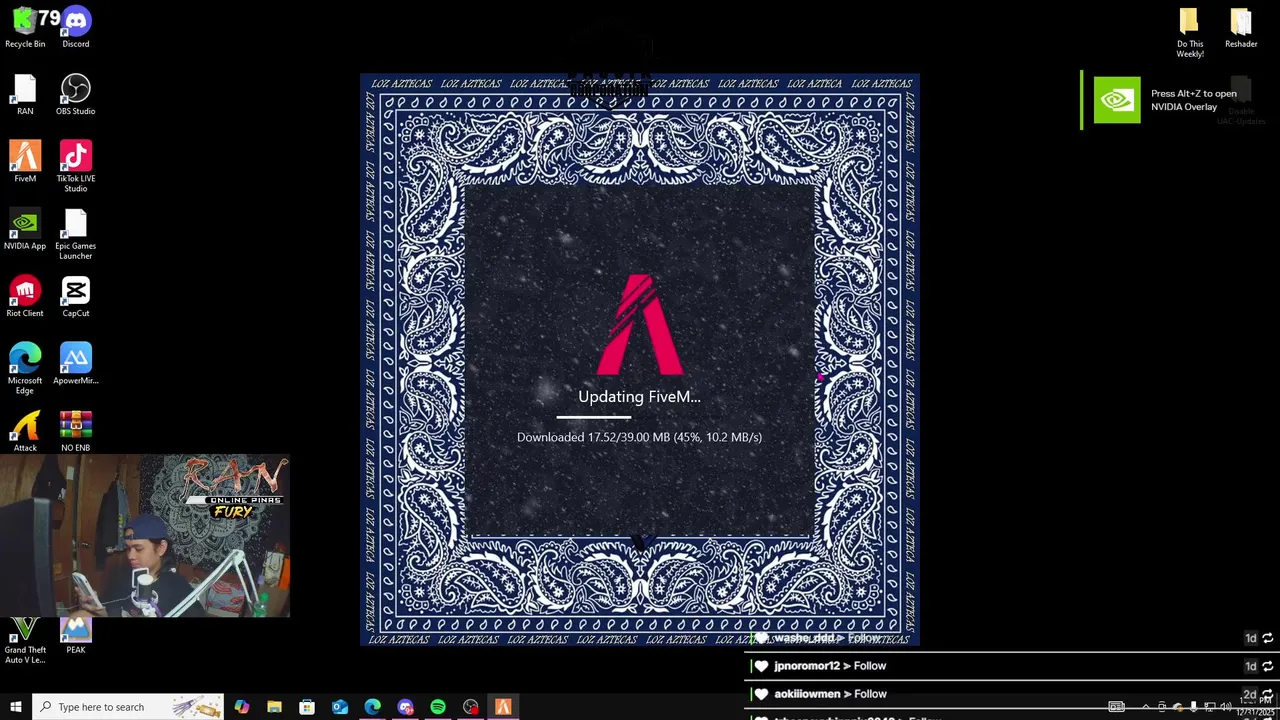Select the ApowerMirror desktop shortcut
1280x720 pixels.
point(76,364)
